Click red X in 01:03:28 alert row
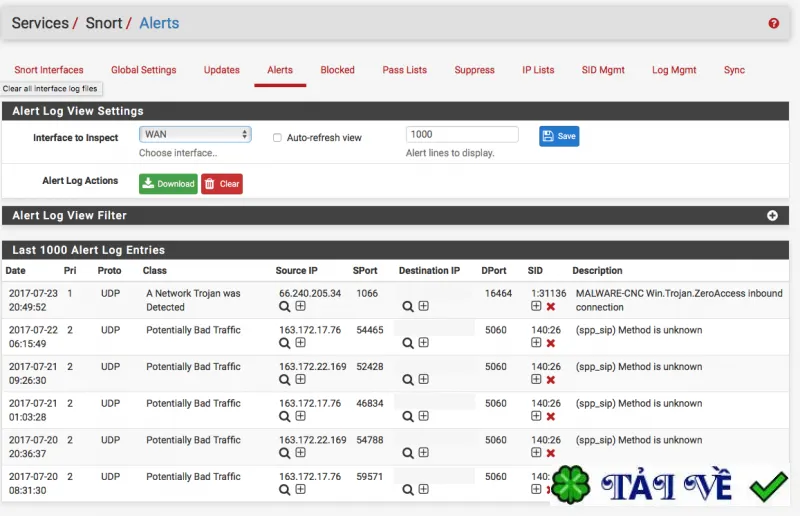 tap(551, 417)
